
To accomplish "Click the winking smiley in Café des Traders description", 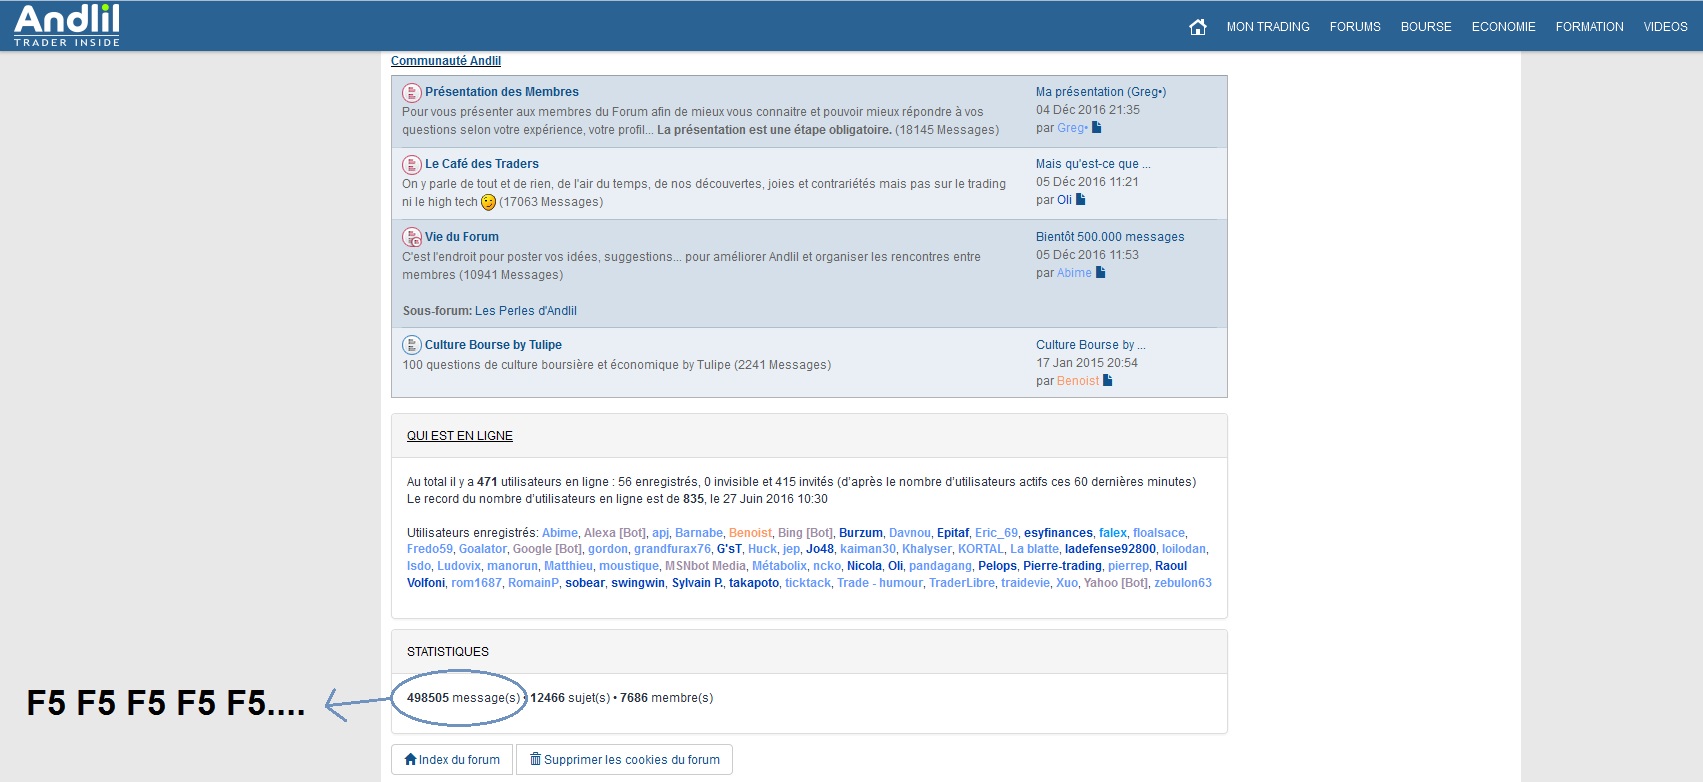I will (488, 202).
